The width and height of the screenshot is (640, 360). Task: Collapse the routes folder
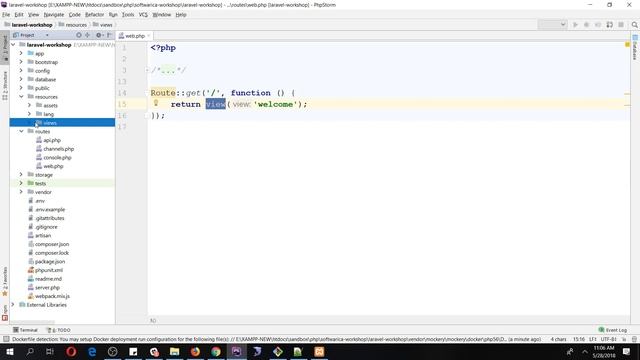21,131
